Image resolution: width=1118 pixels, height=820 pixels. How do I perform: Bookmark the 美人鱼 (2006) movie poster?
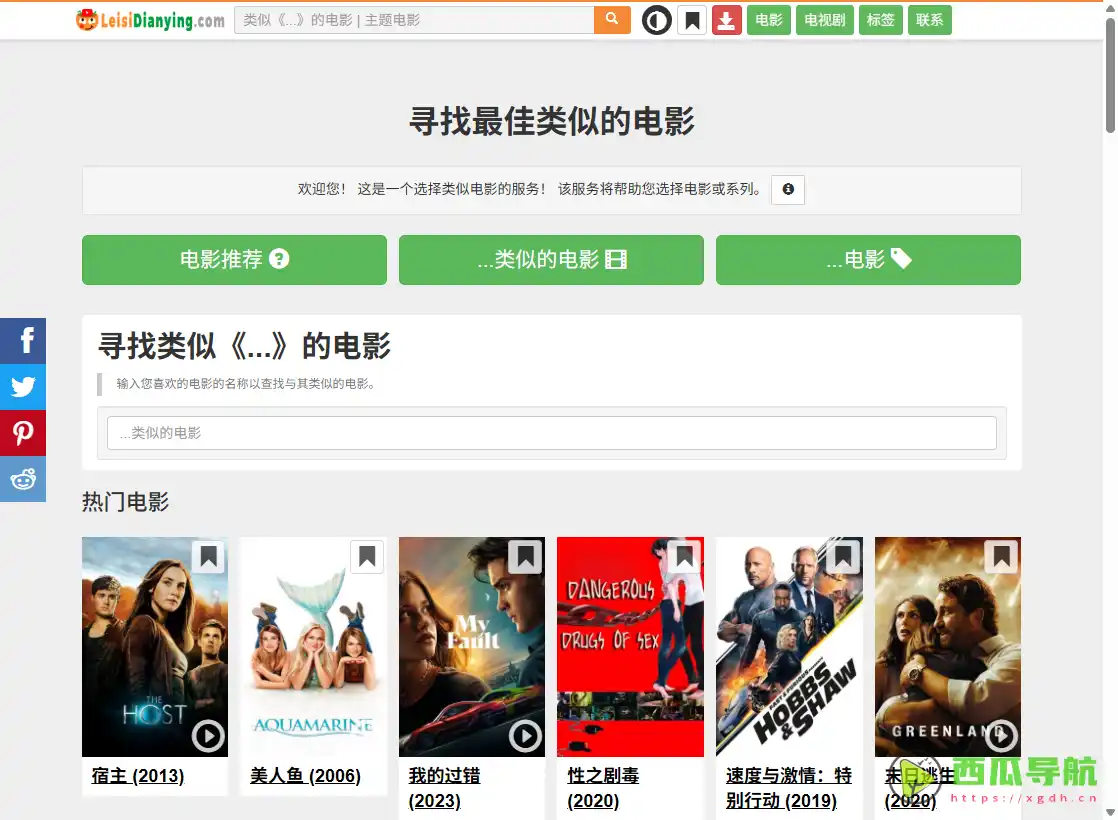(366, 557)
